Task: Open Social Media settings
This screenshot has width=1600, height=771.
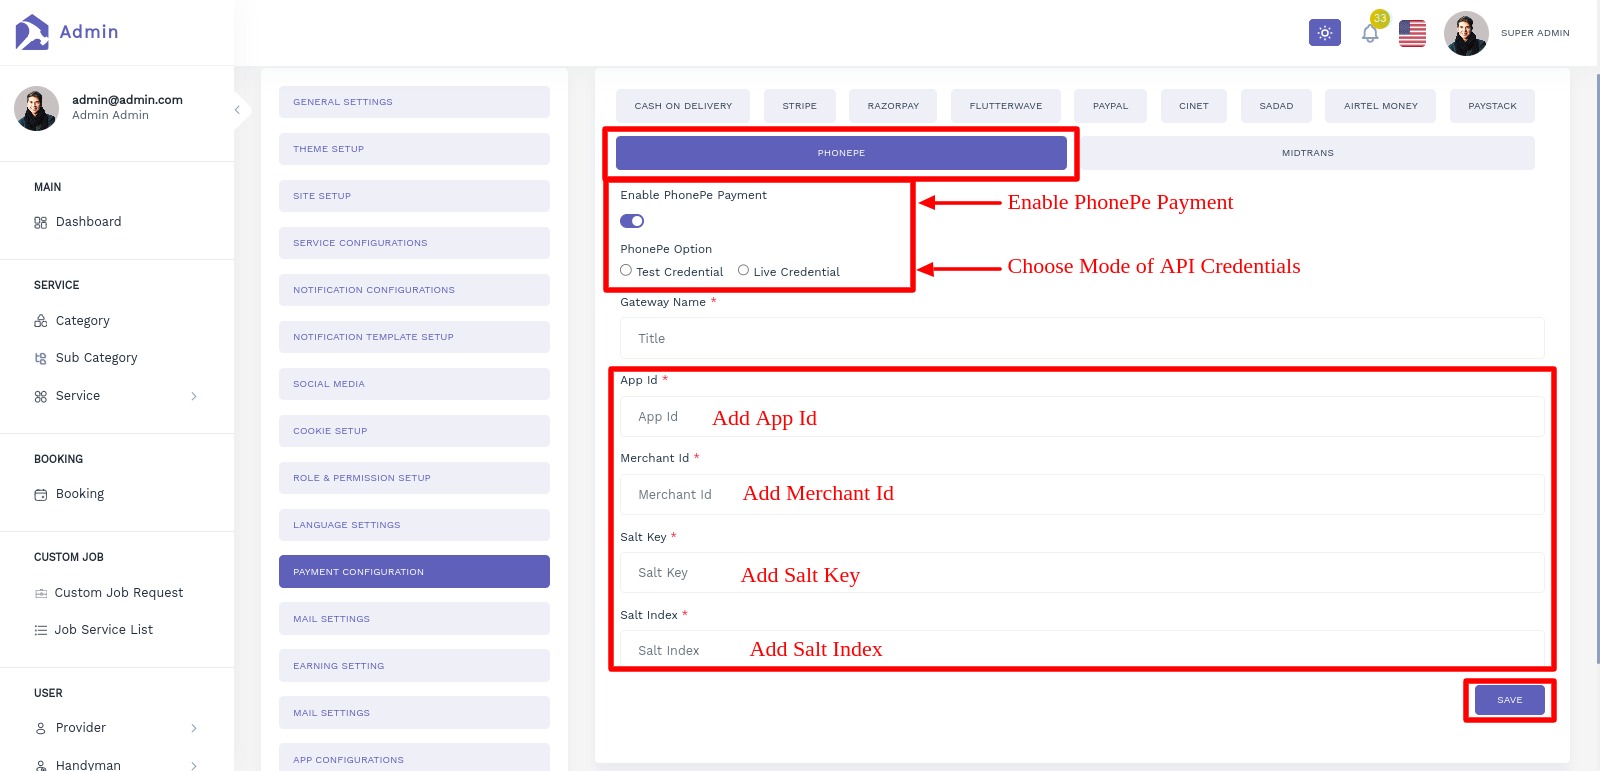Action: [414, 384]
